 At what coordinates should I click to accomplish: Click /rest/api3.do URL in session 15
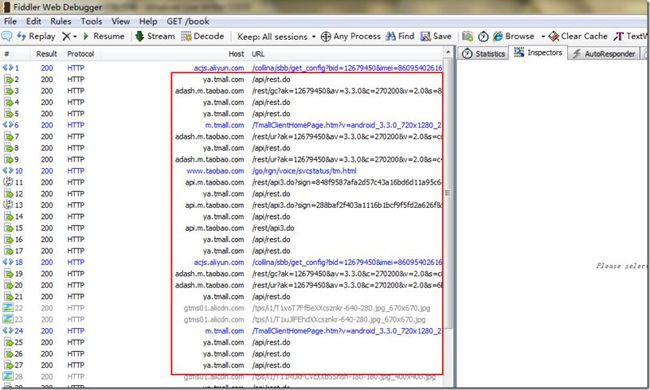coord(273,228)
